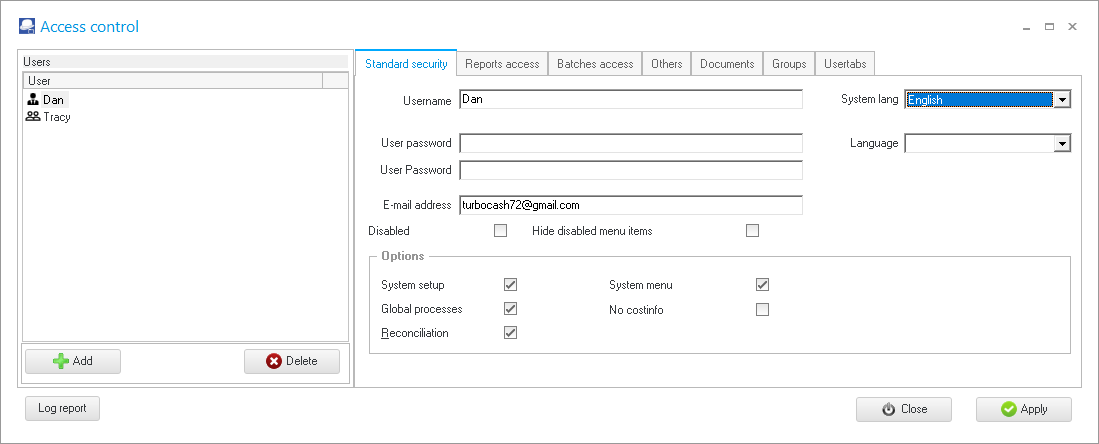Viewport: 1099px width, 444px height.
Task: Open the Documents tab
Action: pyautogui.click(x=727, y=64)
